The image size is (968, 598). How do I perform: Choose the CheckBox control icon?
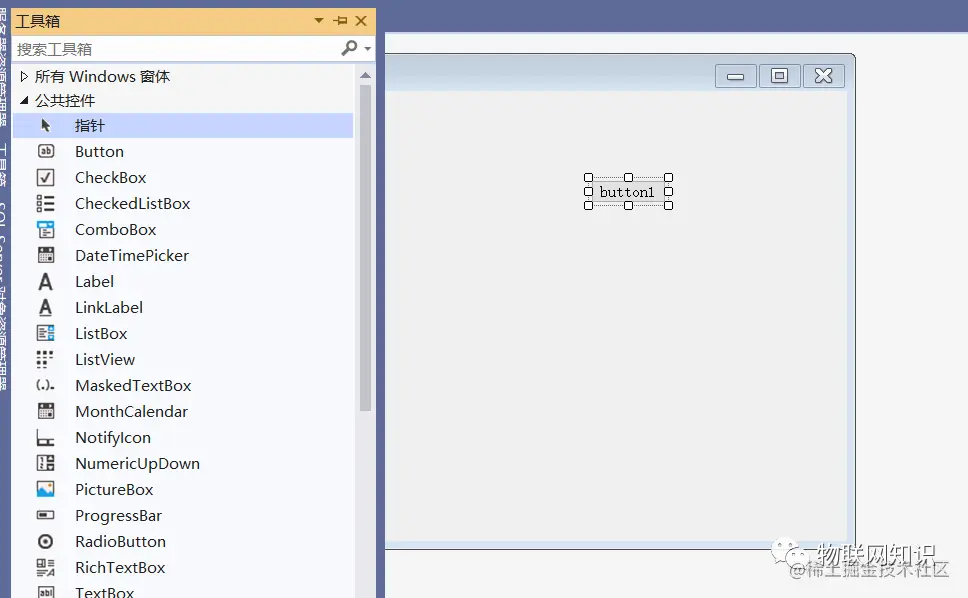click(46, 178)
